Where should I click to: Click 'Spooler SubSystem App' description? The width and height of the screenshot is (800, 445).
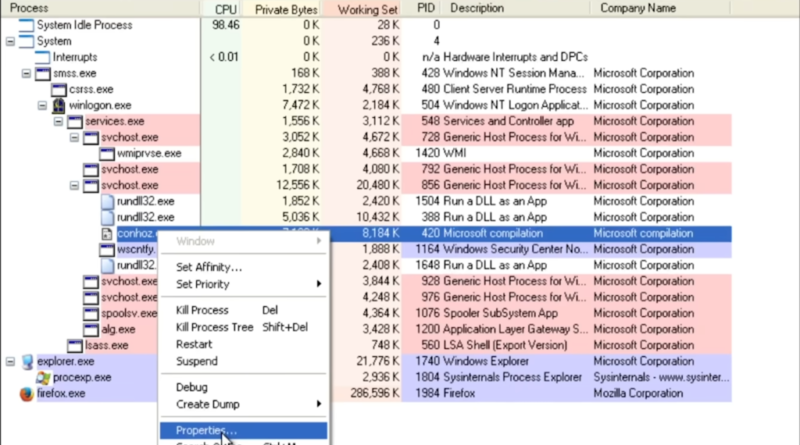(501, 313)
